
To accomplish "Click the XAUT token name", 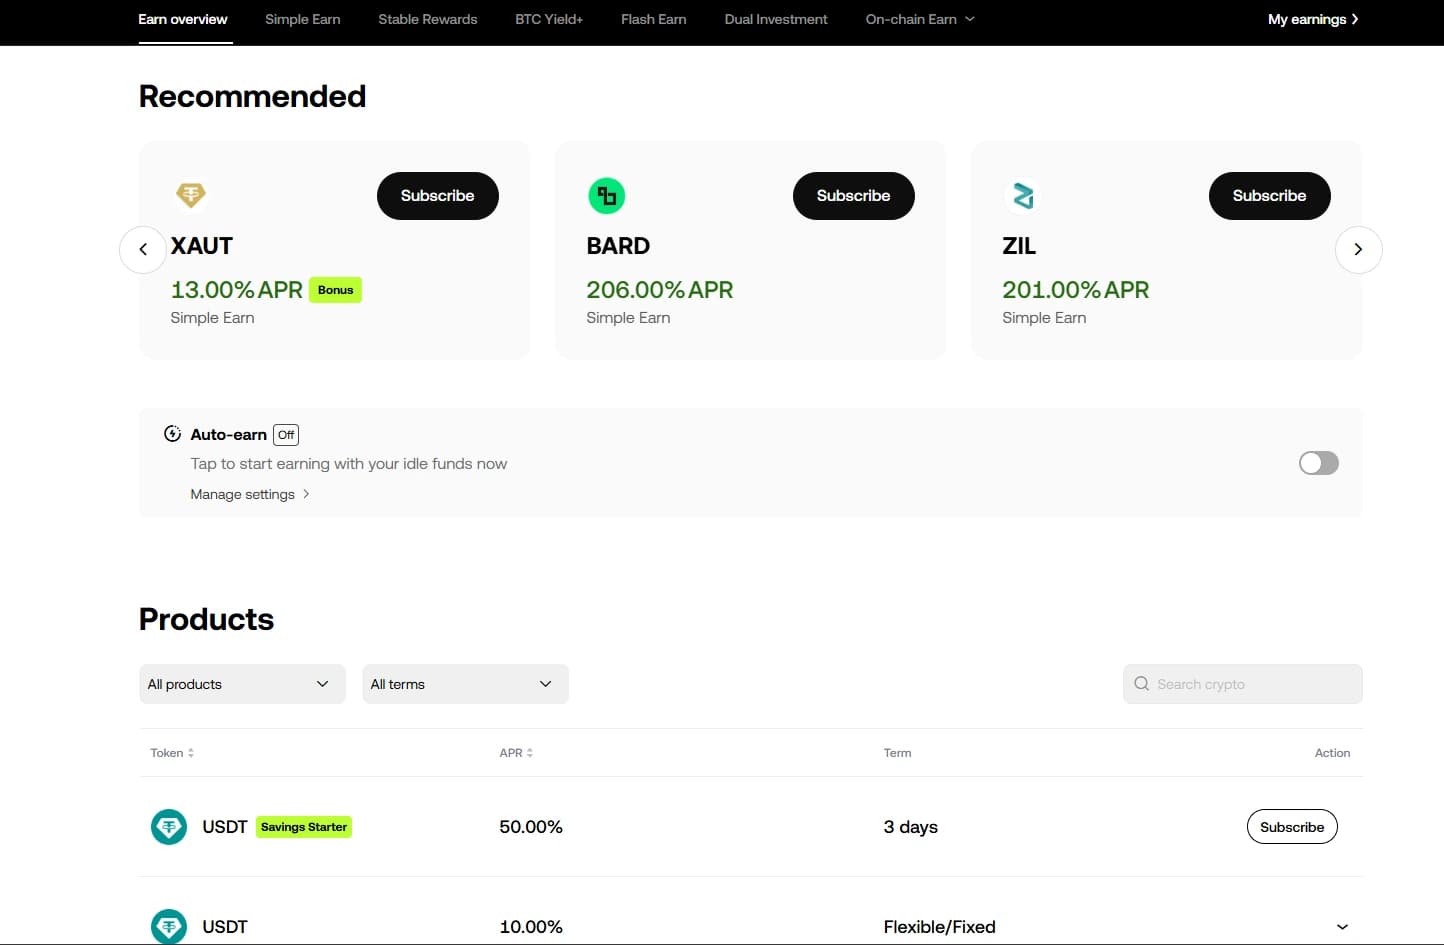I will coord(202,246).
